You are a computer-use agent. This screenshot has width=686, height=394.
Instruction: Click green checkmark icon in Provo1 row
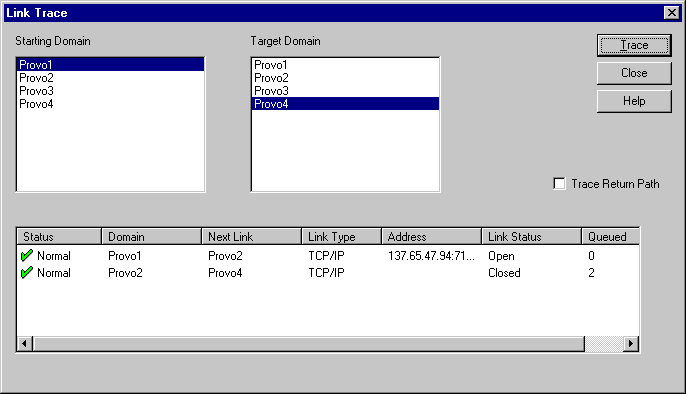[27, 255]
